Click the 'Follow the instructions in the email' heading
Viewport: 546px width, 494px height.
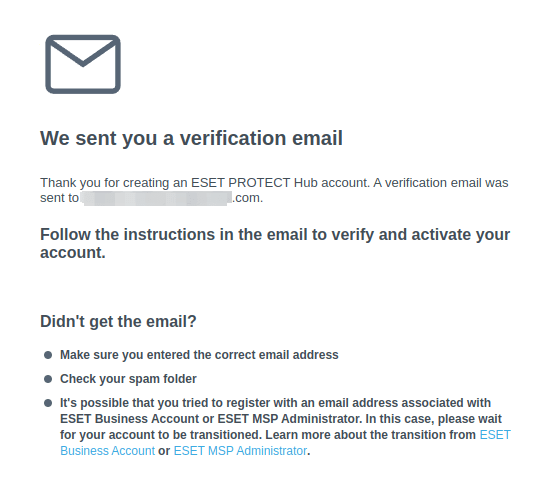tap(275, 243)
